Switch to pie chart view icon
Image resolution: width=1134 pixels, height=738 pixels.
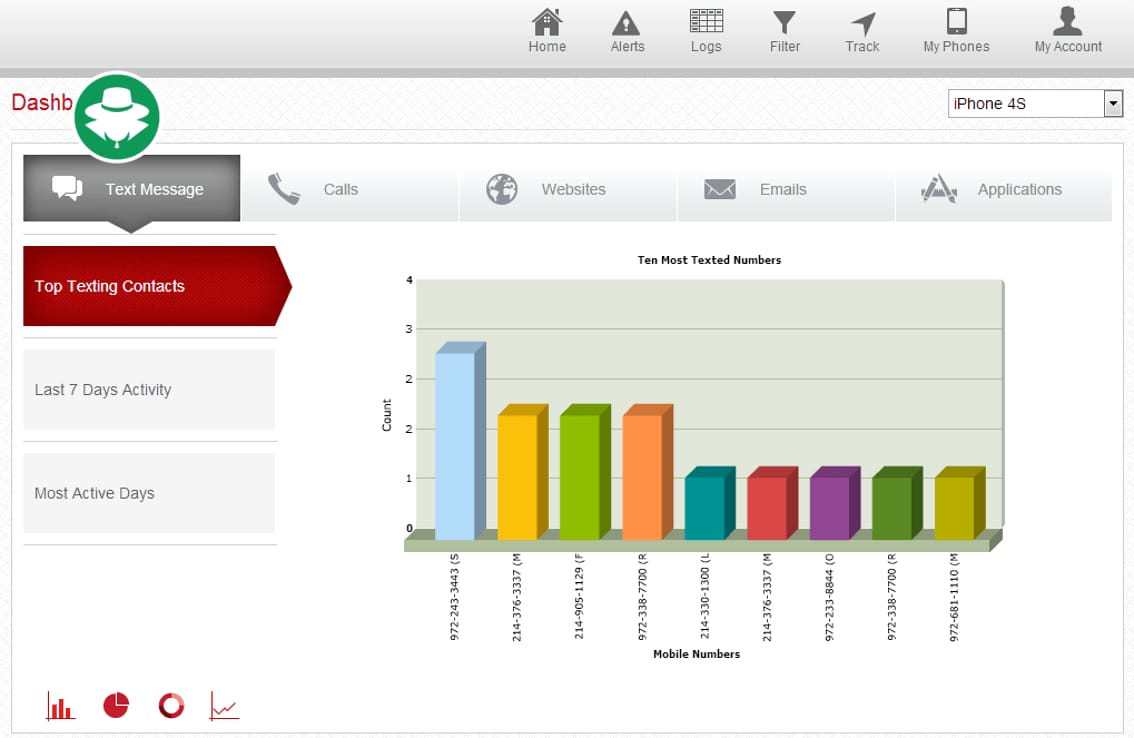pos(116,706)
